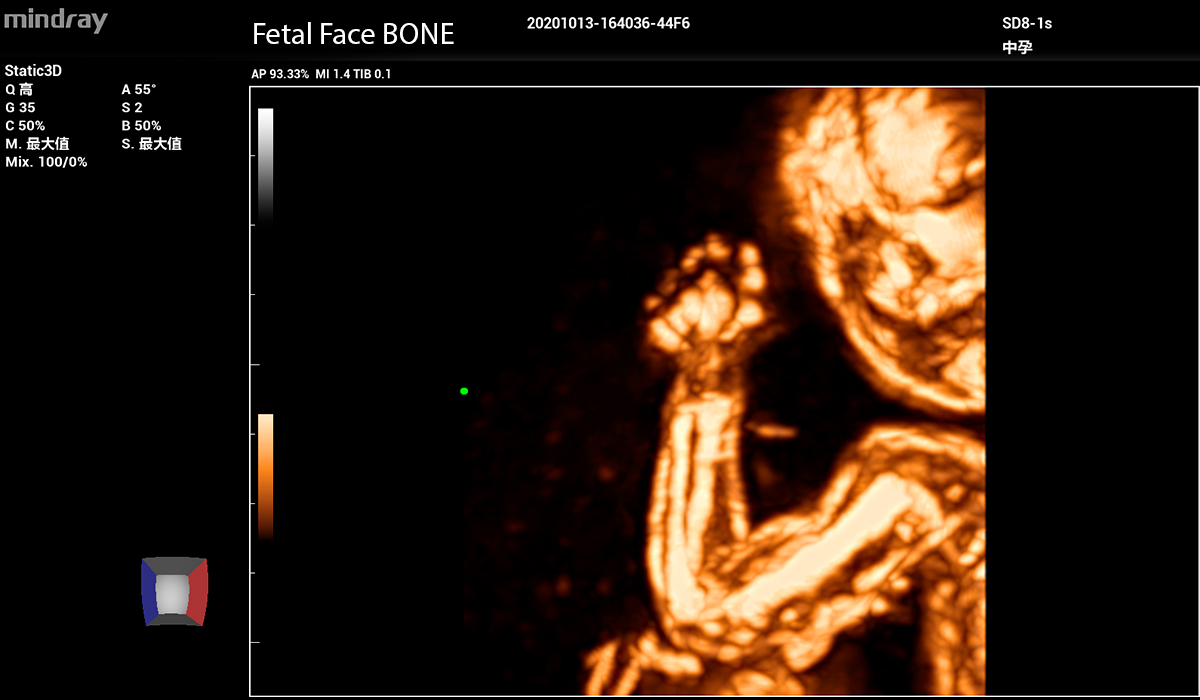The image size is (1200, 700).
Task: Select the M. 最大值 render mode
Action: (x=37, y=144)
